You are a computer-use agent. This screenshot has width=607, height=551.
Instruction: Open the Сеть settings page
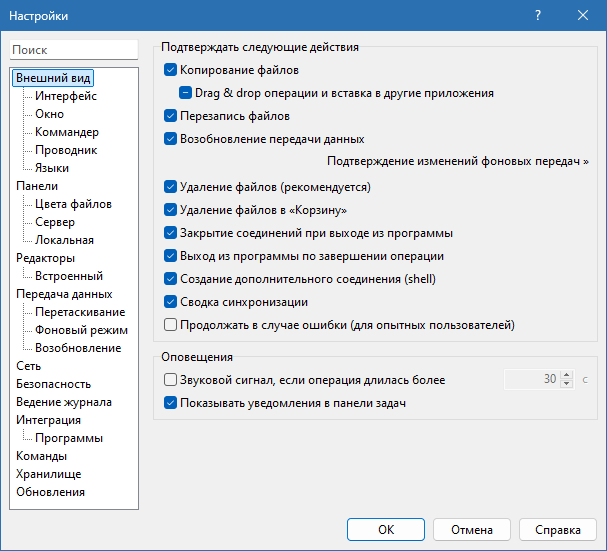(x=29, y=366)
